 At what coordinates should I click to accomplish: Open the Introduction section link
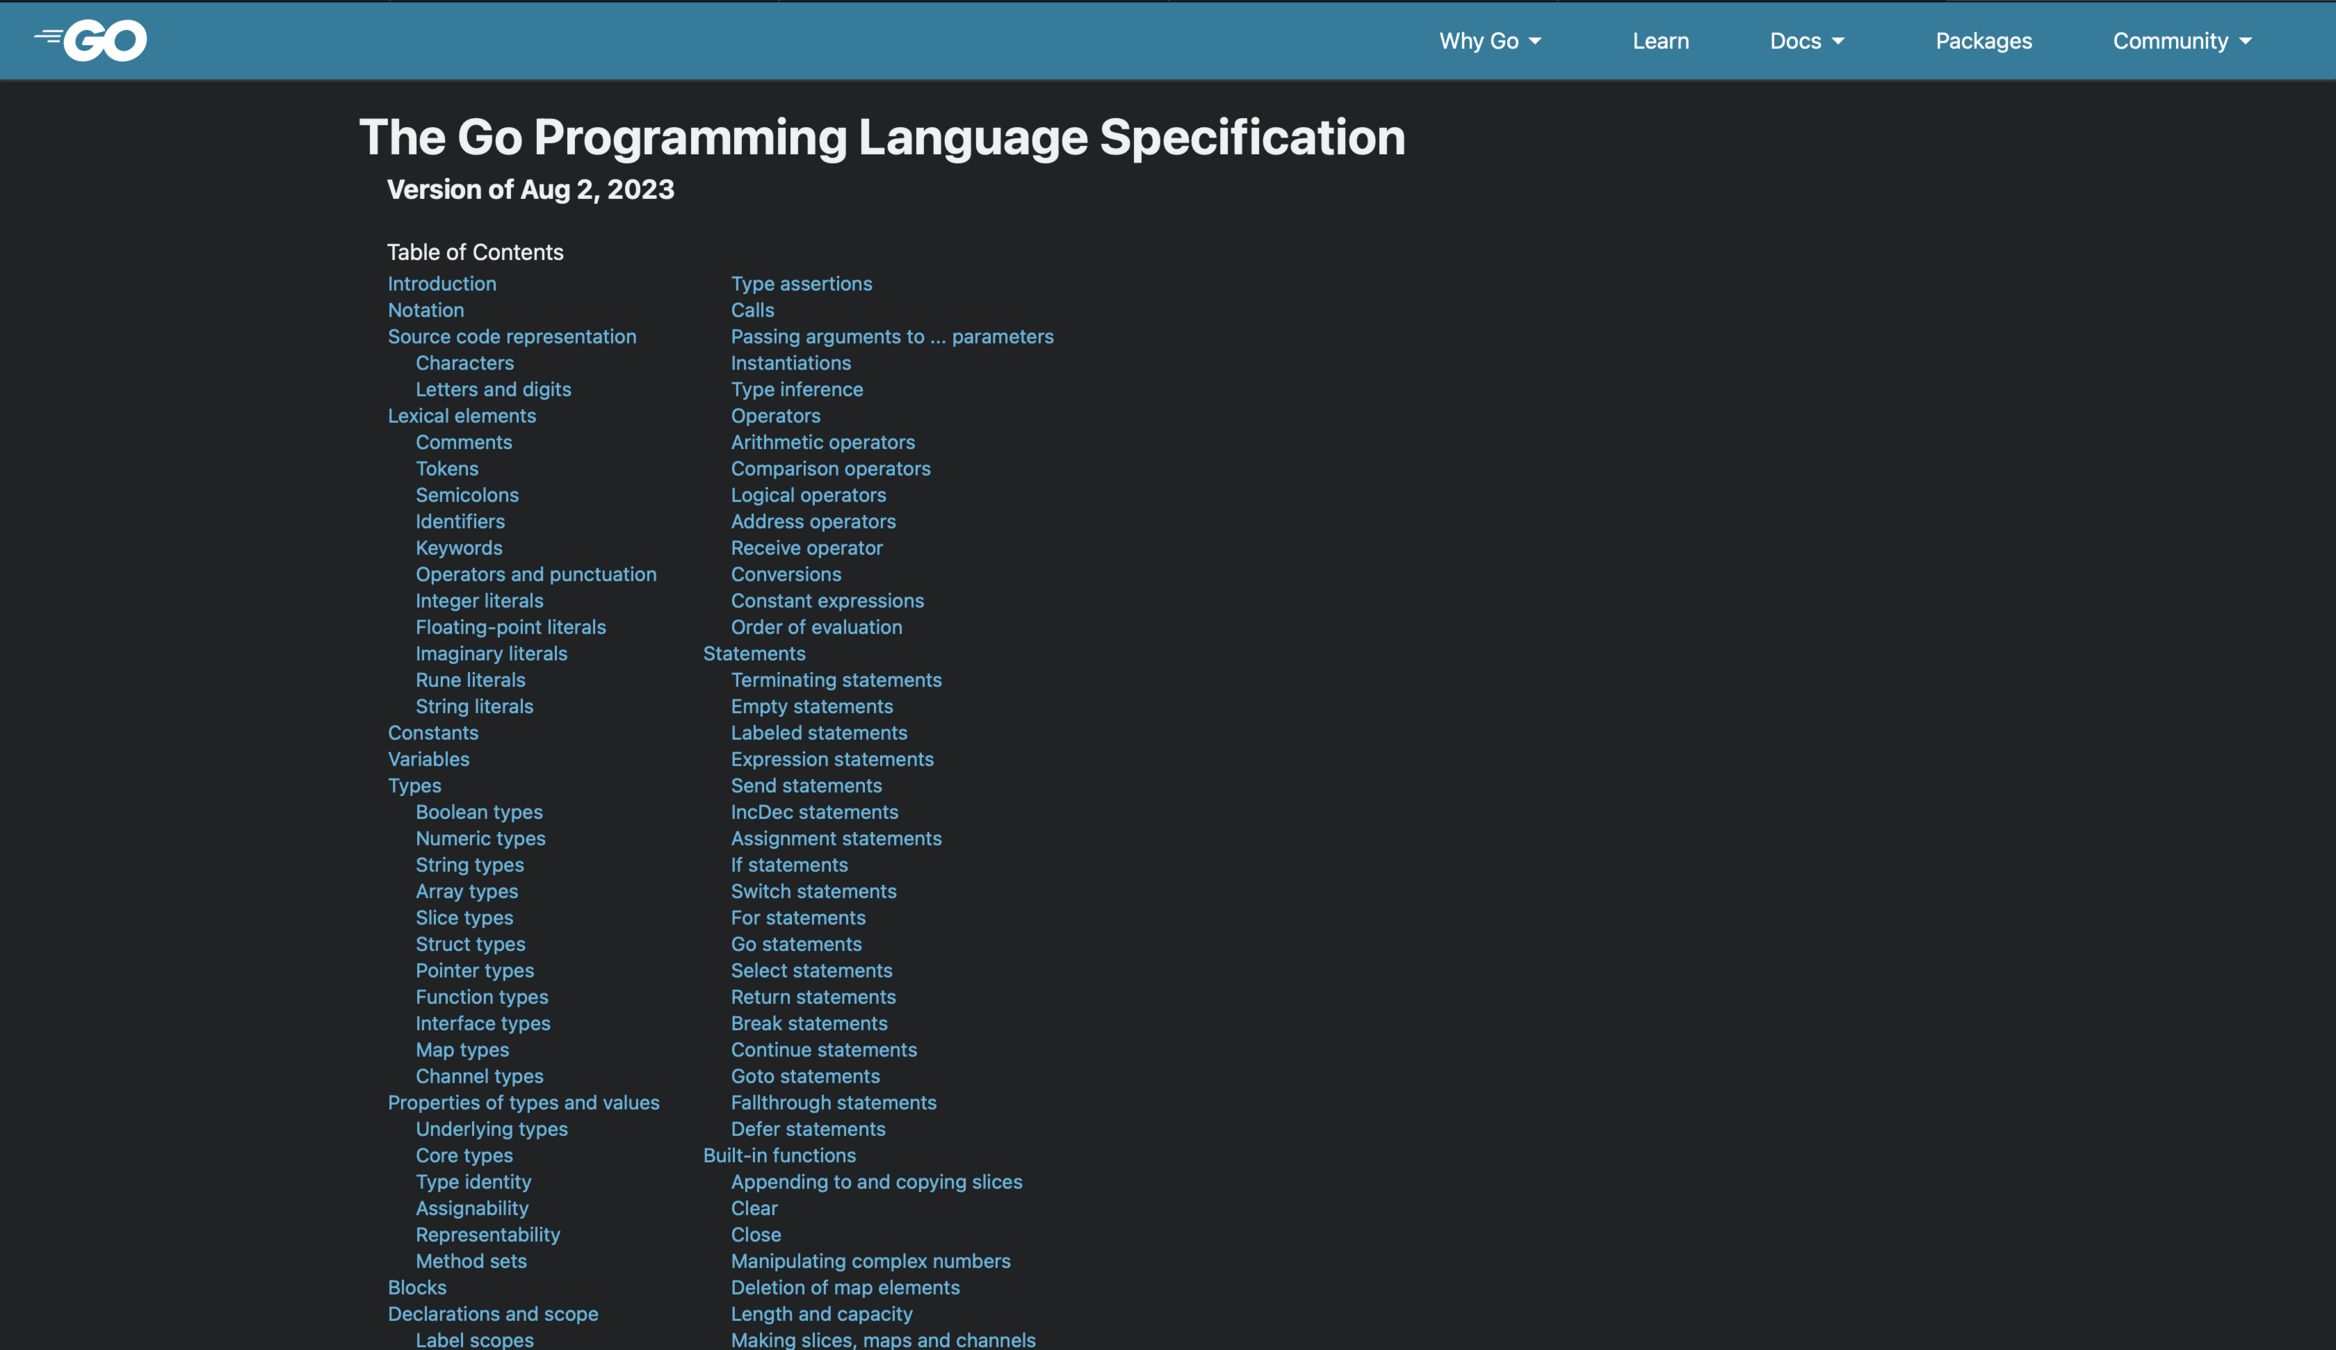[441, 284]
